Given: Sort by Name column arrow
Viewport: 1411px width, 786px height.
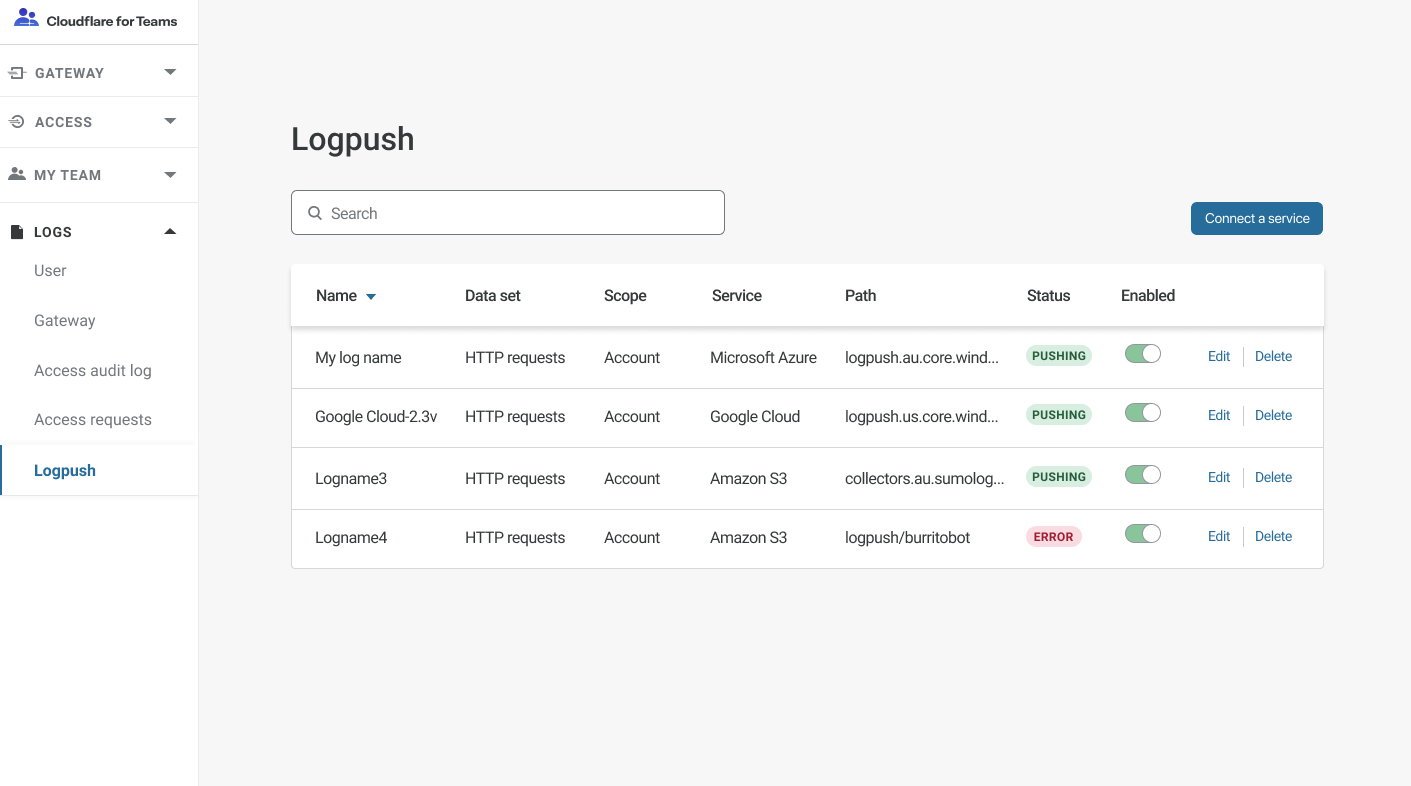Looking at the screenshot, I should pyautogui.click(x=371, y=297).
